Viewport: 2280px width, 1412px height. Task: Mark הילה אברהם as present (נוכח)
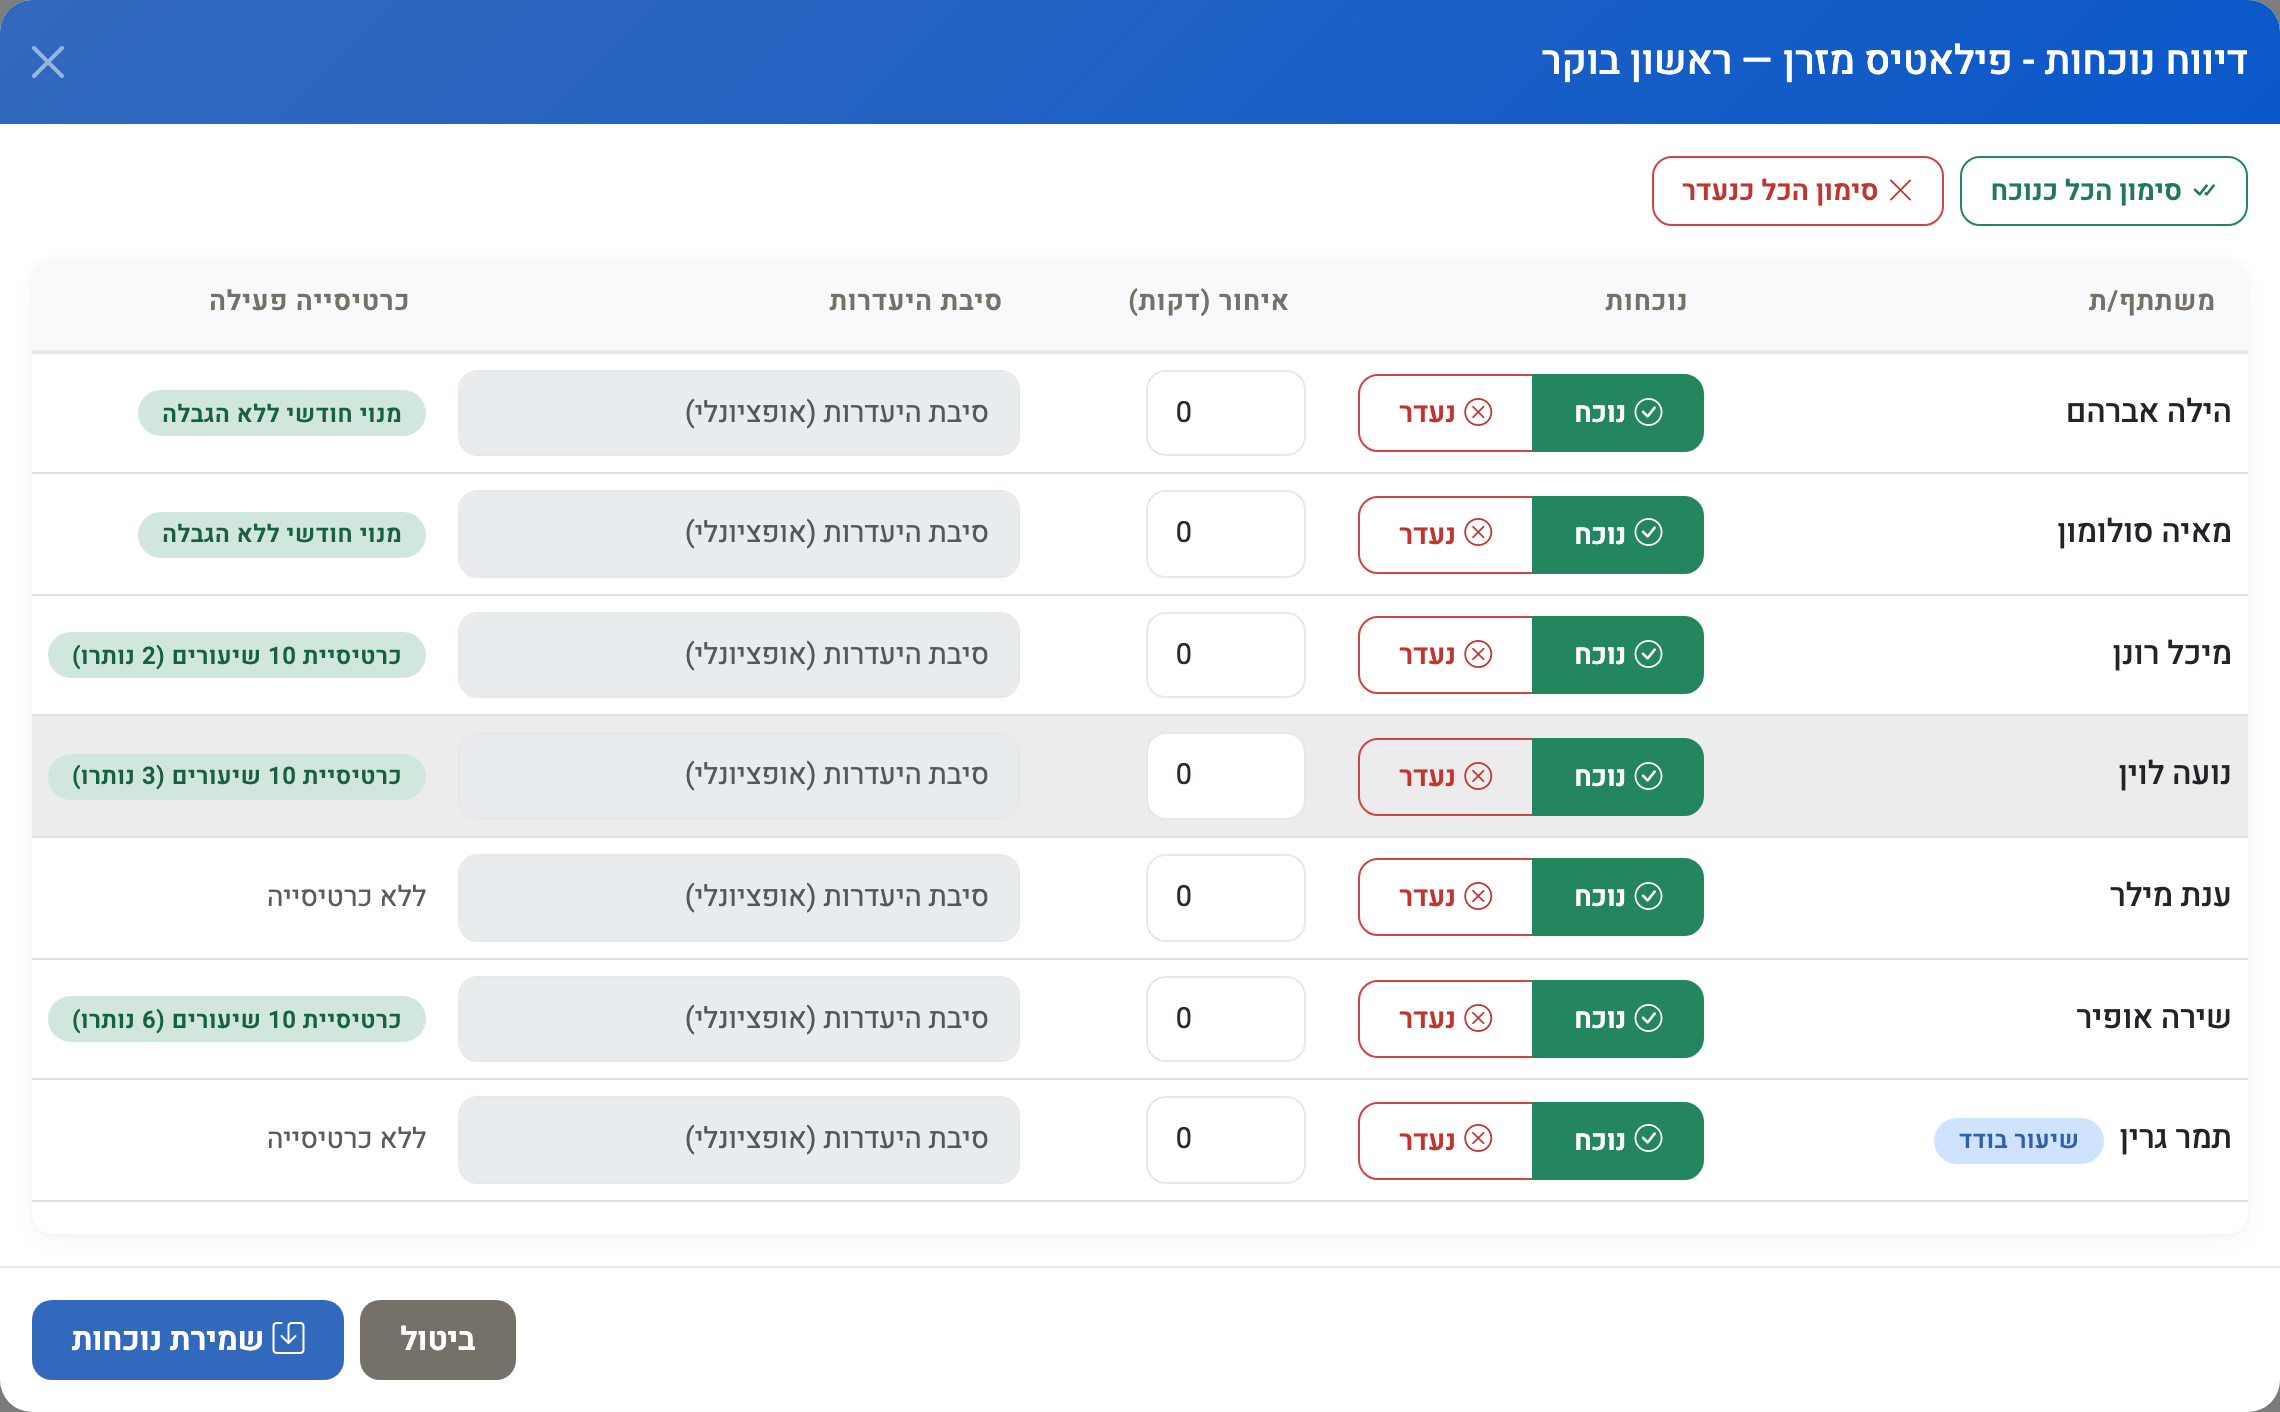[x=1617, y=413]
